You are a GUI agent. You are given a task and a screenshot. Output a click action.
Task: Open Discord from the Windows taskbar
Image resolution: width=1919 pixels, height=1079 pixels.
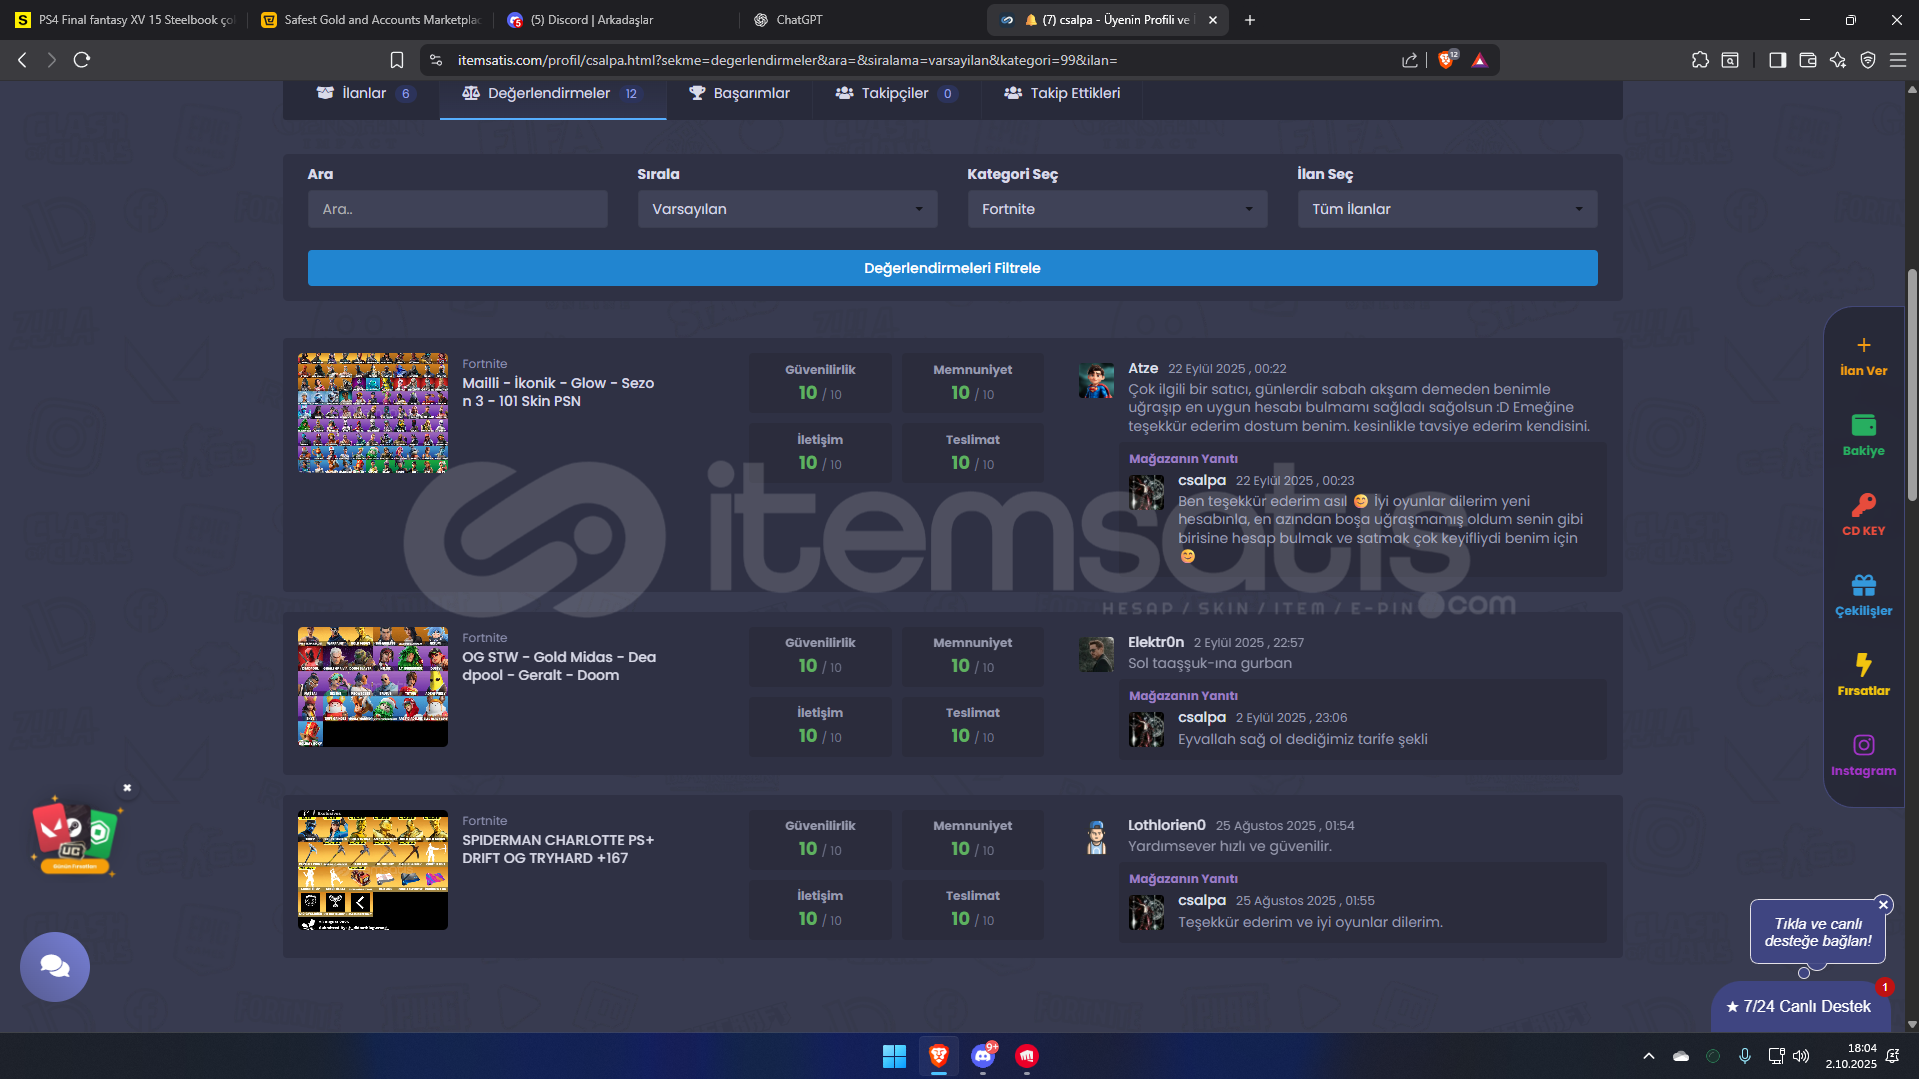click(x=983, y=1056)
